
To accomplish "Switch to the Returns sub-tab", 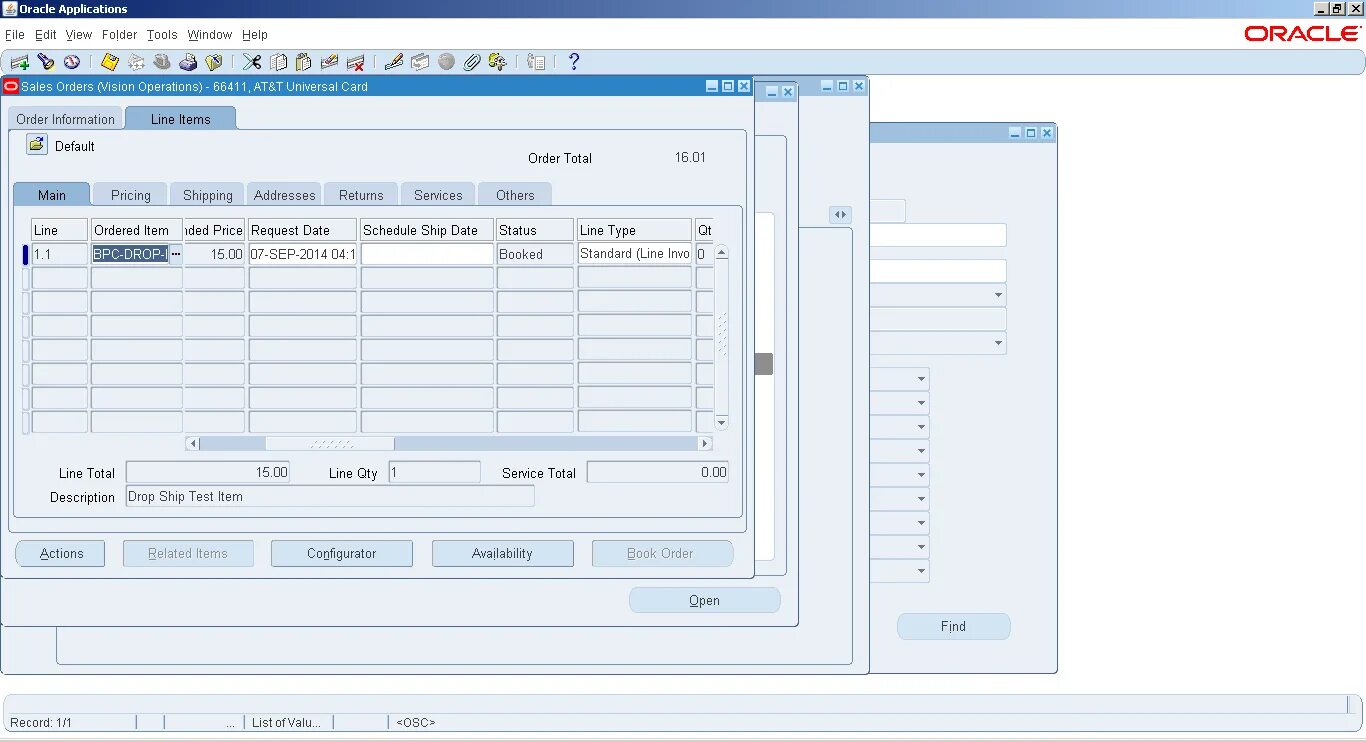I will pos(361,195).
